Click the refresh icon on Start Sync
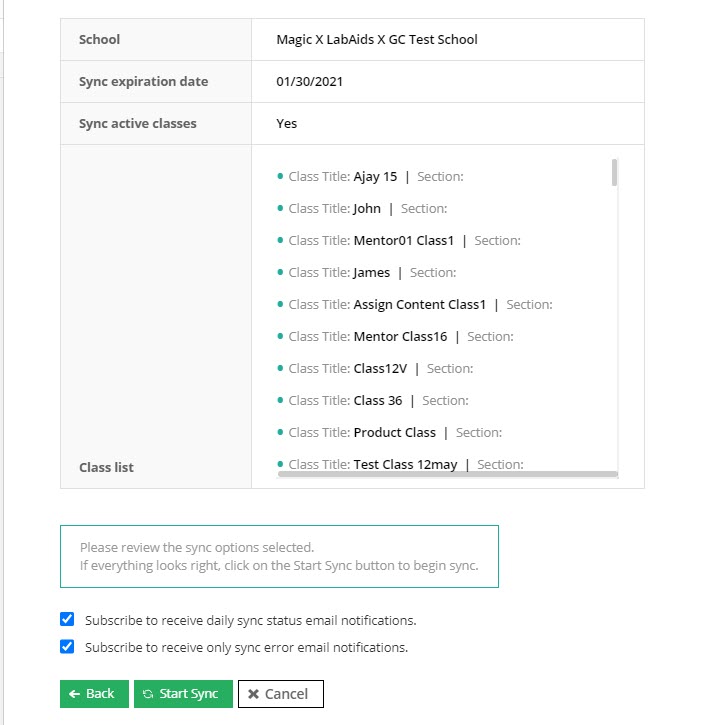This screenshot has height=725, width=709. (148, 694)
